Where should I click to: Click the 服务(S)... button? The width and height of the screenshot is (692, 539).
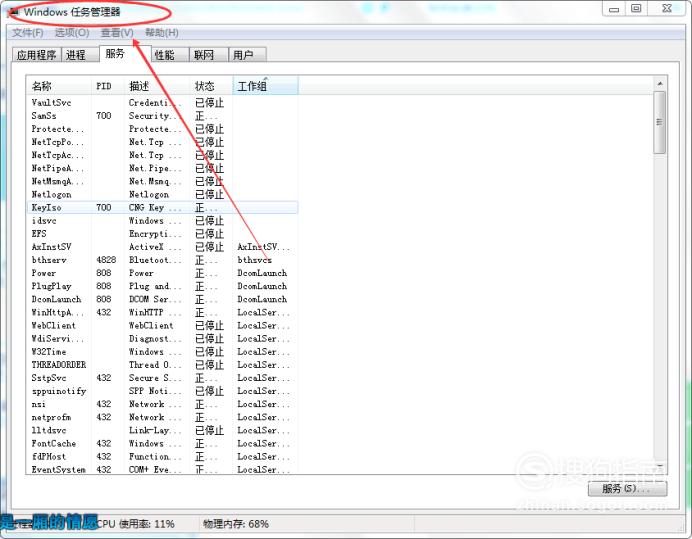[627, 489]
